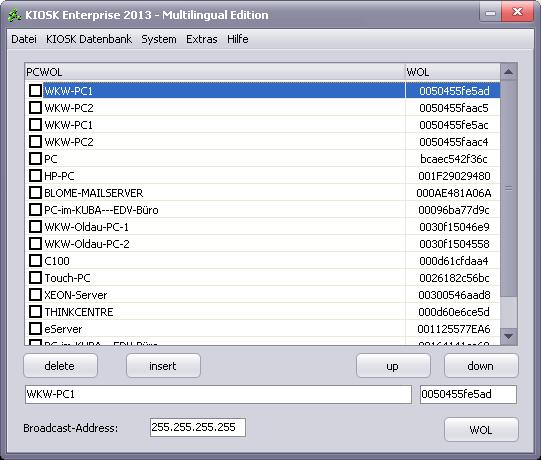Sort by the PCWOL column header
The image size is (541, 460).
[x=215, y=72]
